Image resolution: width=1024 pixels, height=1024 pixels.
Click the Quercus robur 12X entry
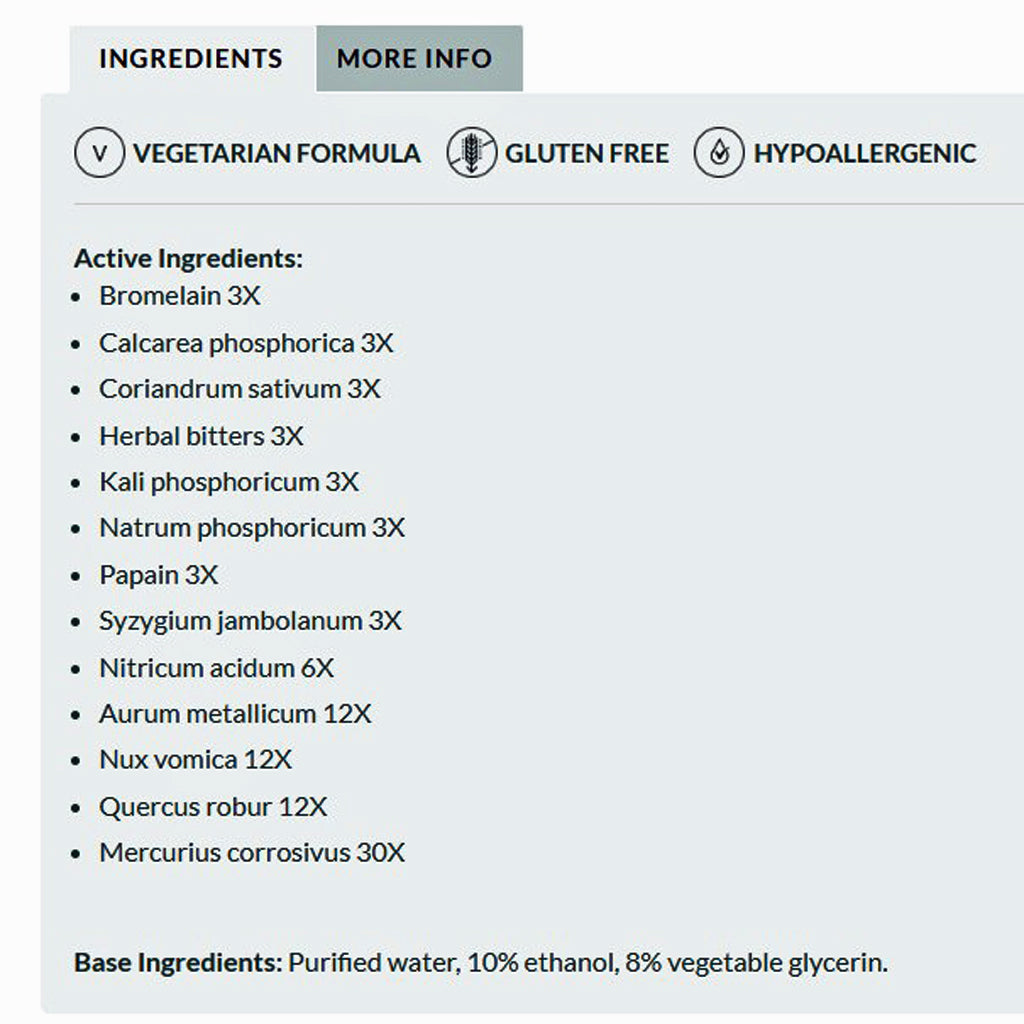[x=213, y=806]
